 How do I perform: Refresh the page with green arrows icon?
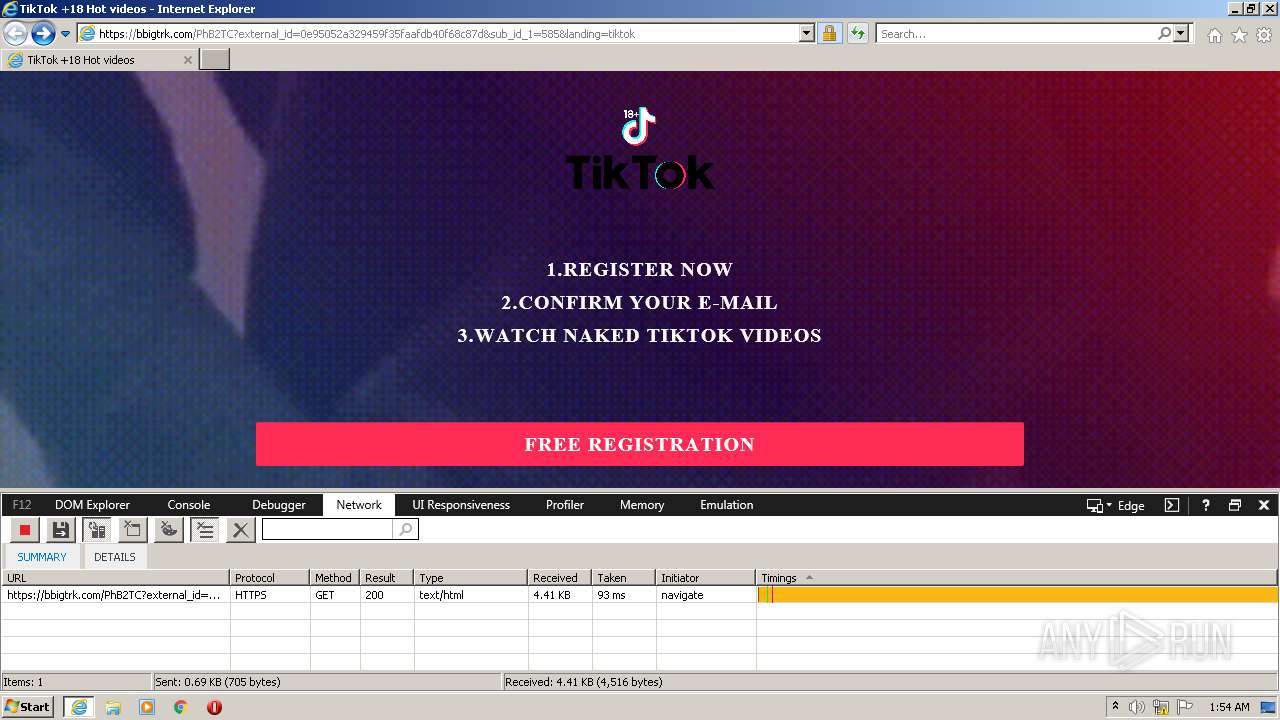tap(857, 33)
